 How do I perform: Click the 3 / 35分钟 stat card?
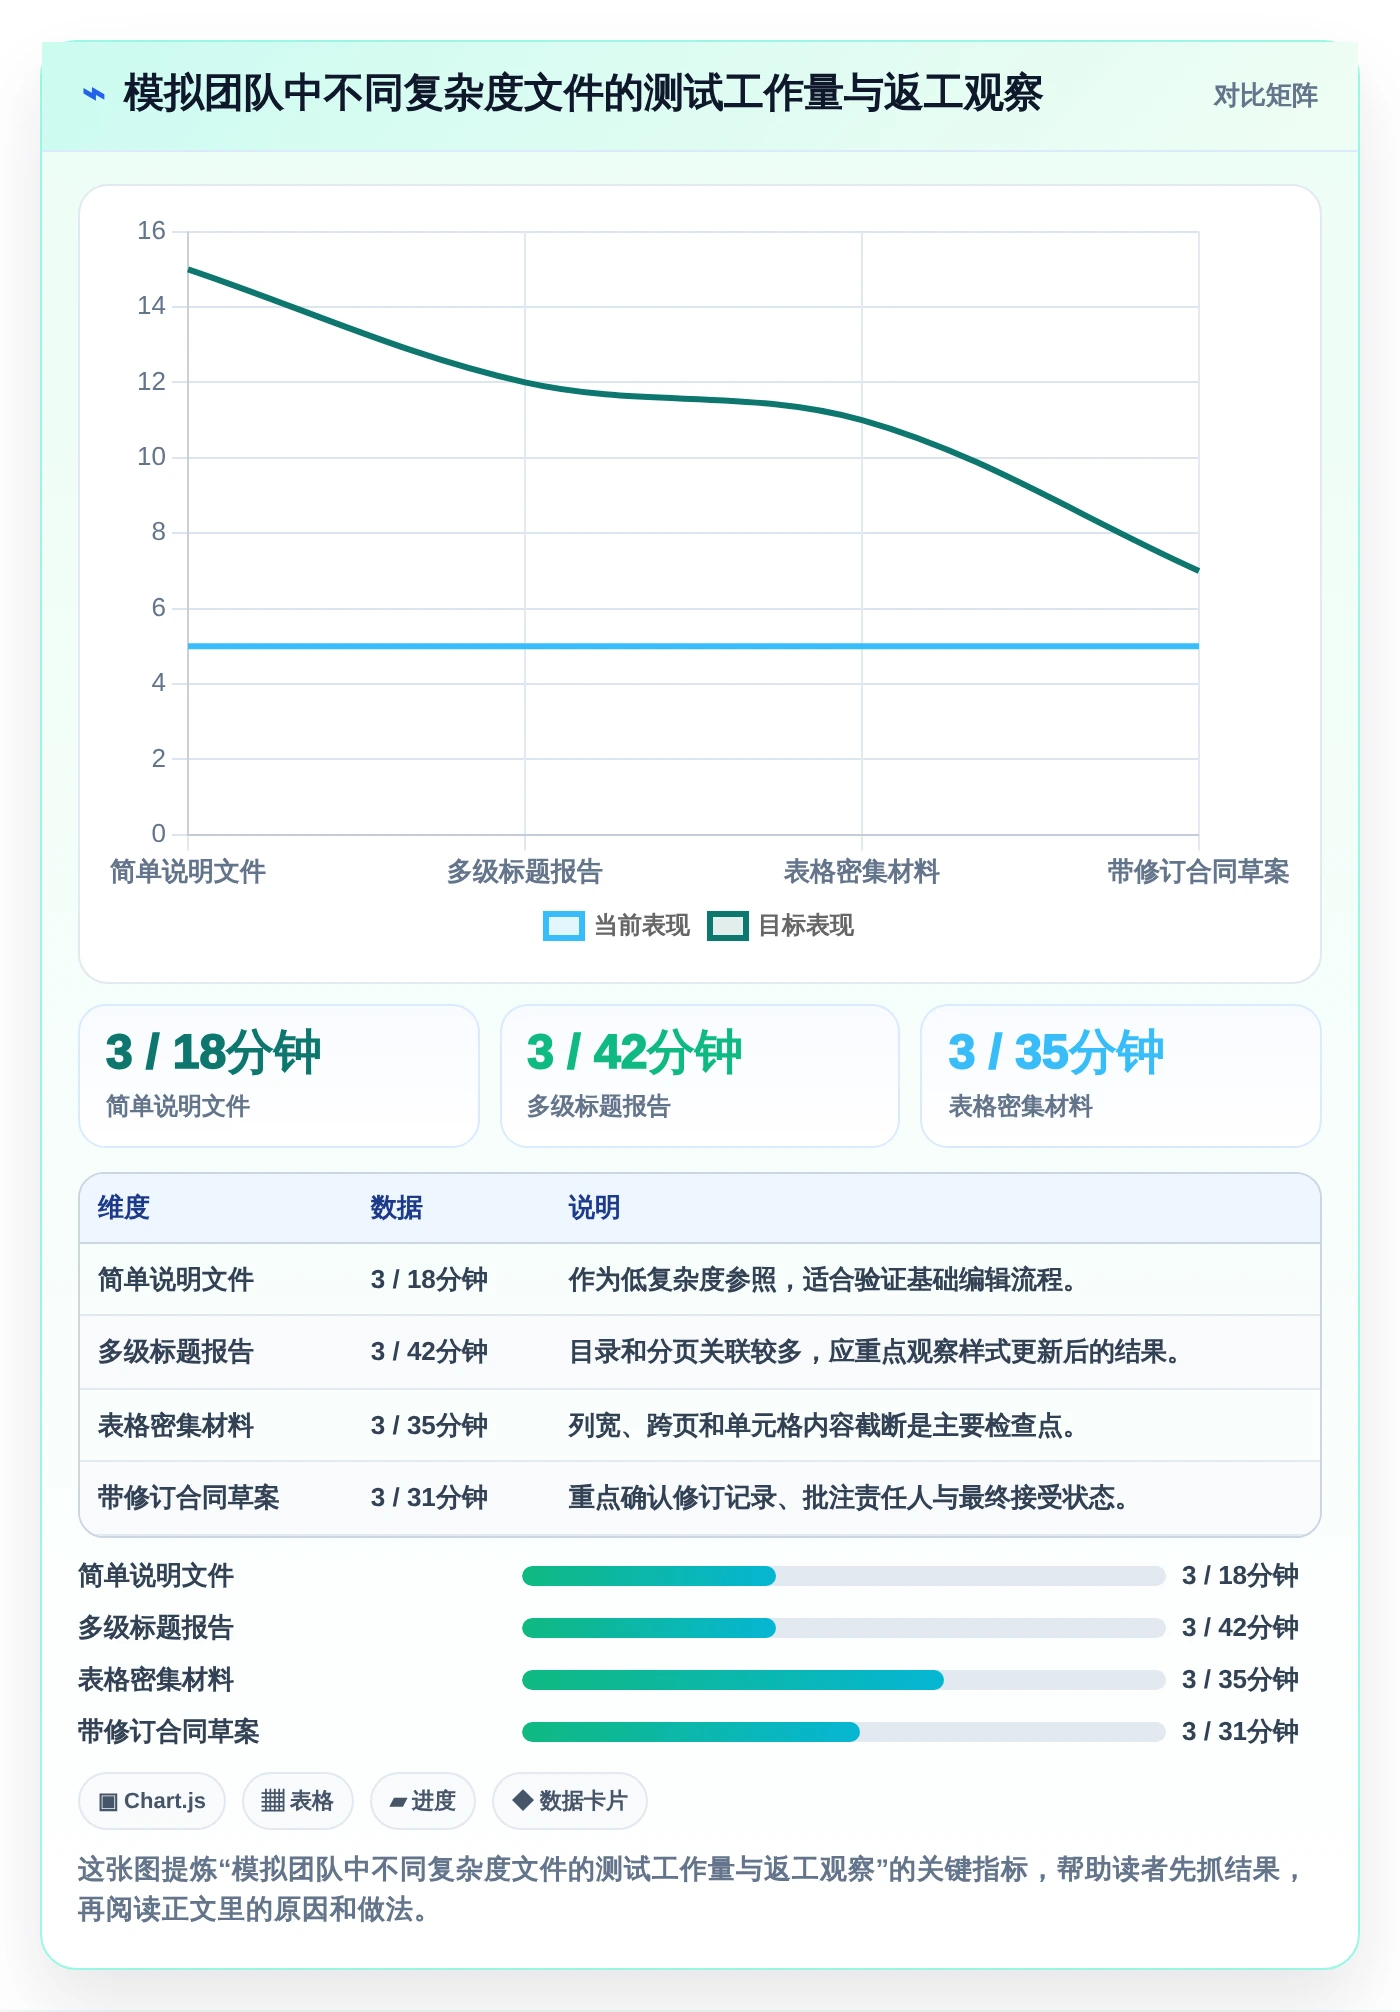click(1121, 1076)
